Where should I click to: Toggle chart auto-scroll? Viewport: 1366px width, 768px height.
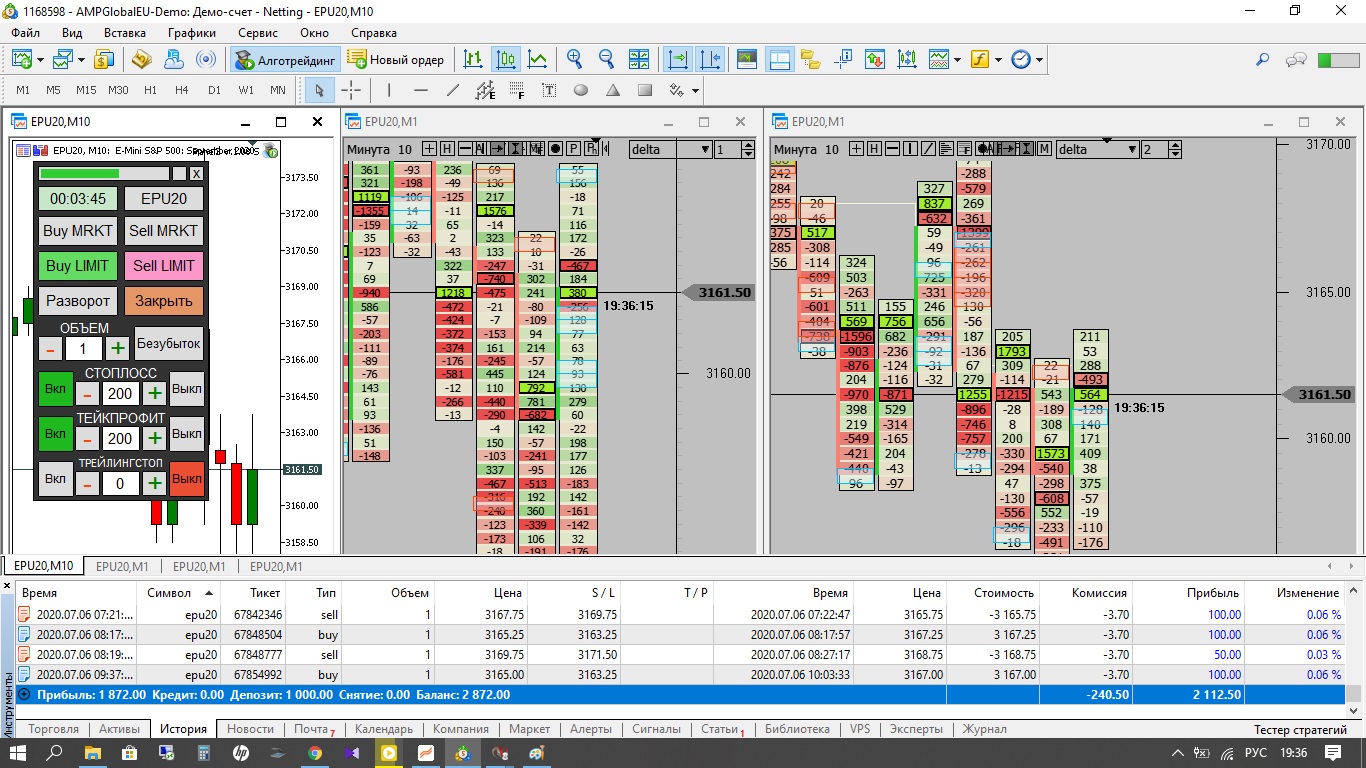coord(678,59)
